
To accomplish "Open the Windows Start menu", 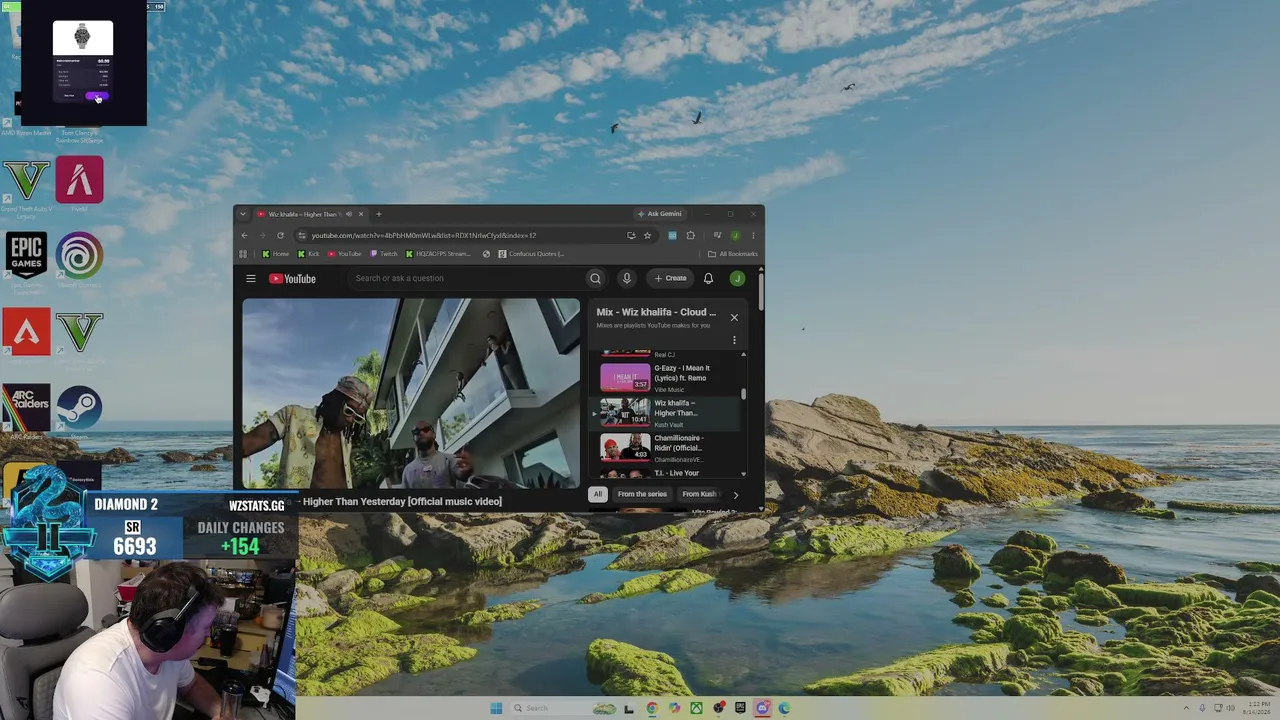I will 496,708.
